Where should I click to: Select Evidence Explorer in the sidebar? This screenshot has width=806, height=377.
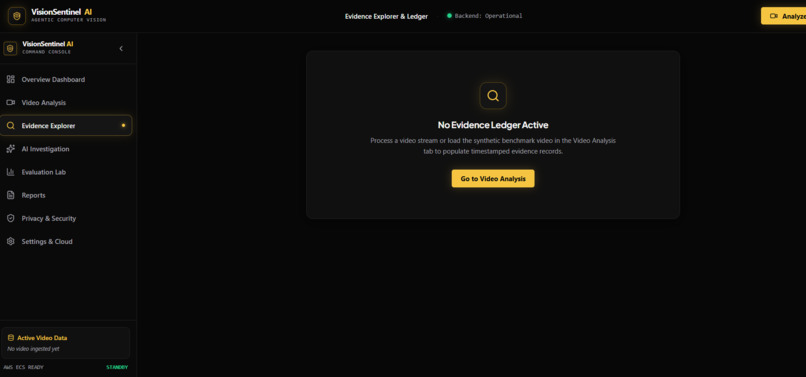coord(66,125)
